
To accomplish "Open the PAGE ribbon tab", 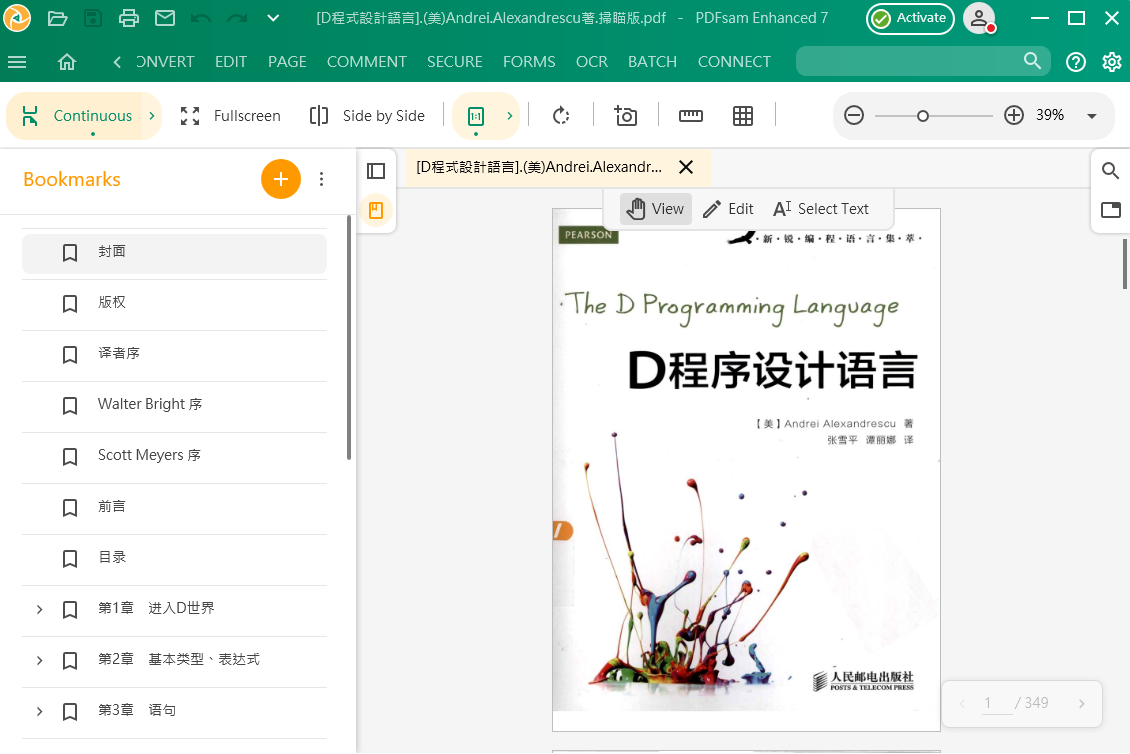I will click(x=287, y=62).
